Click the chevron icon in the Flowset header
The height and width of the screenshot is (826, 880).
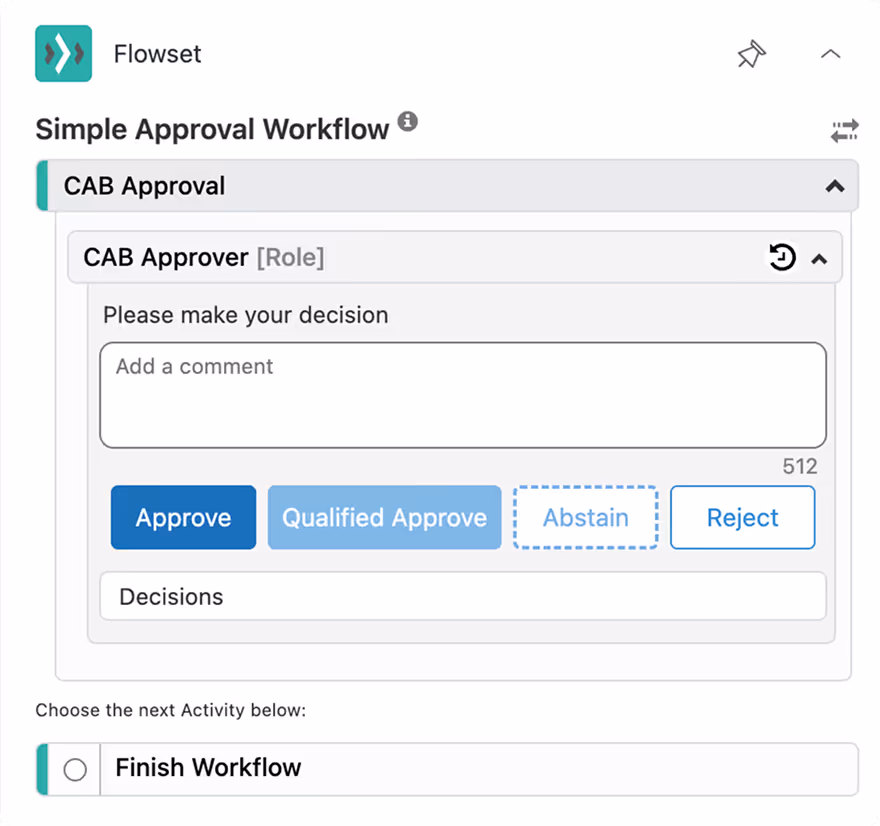[x=831, y=55]
